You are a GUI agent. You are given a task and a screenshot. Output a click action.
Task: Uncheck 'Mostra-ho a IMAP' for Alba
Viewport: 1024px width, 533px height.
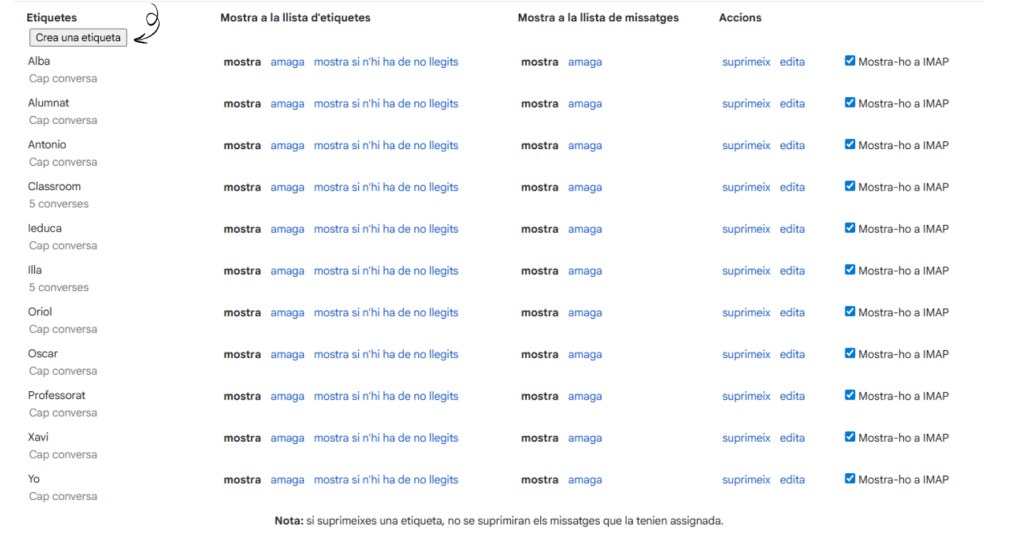(850, 61)
